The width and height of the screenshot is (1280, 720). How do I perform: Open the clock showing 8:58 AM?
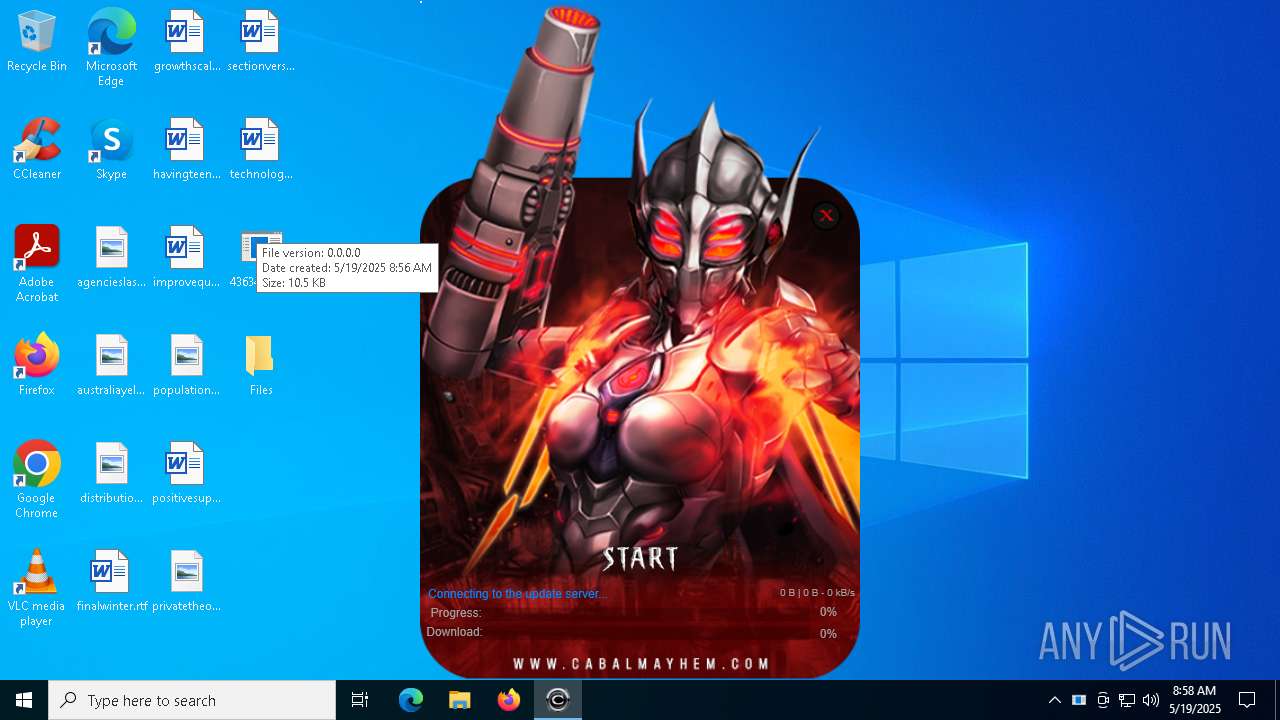coord(1195,700)
